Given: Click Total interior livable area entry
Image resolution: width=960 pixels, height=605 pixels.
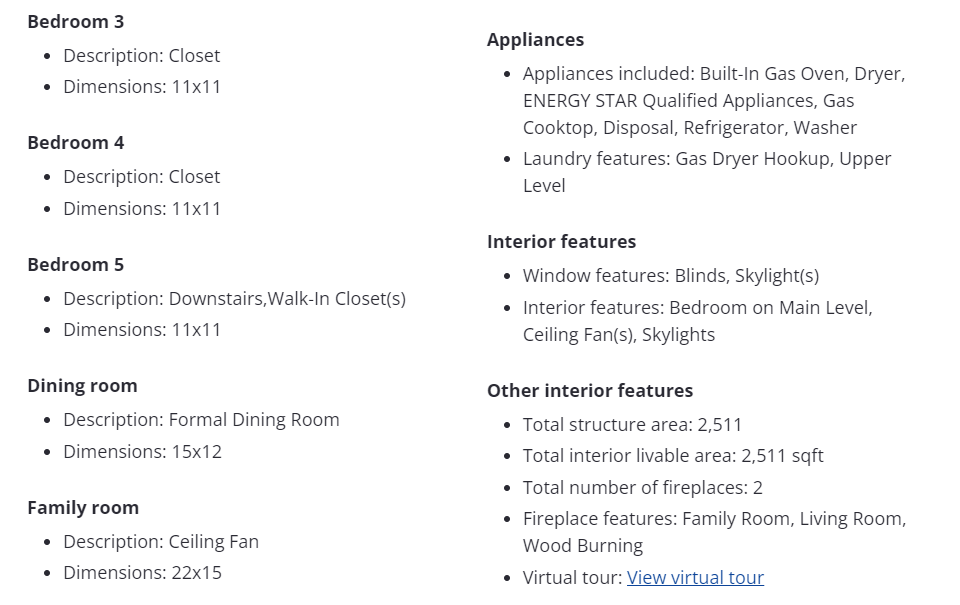Looking at the screenshot, I should pos(673,456).
